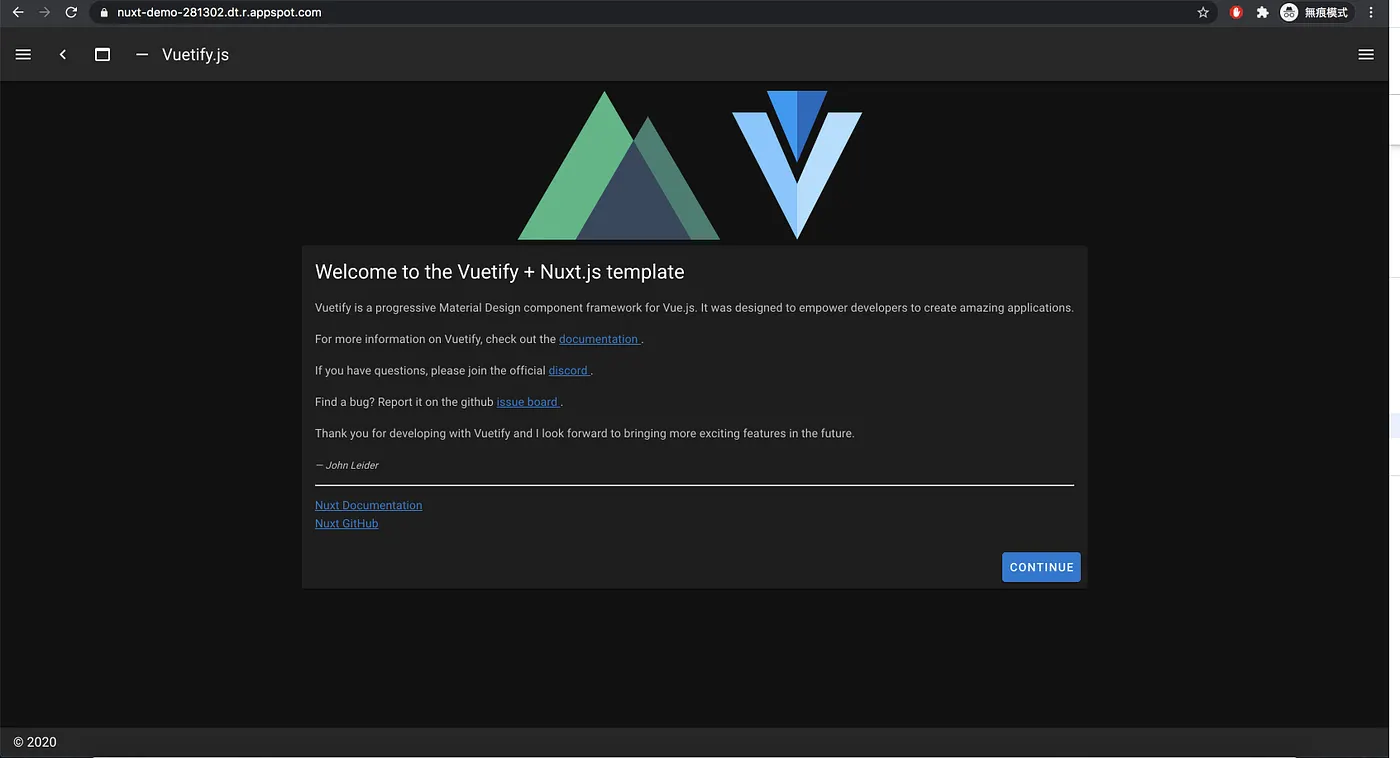Screen dimensions: 1400x758
Task: Toggle fixed footer with the minus icon
Action: pyautogui.click(x=142, y=55)
